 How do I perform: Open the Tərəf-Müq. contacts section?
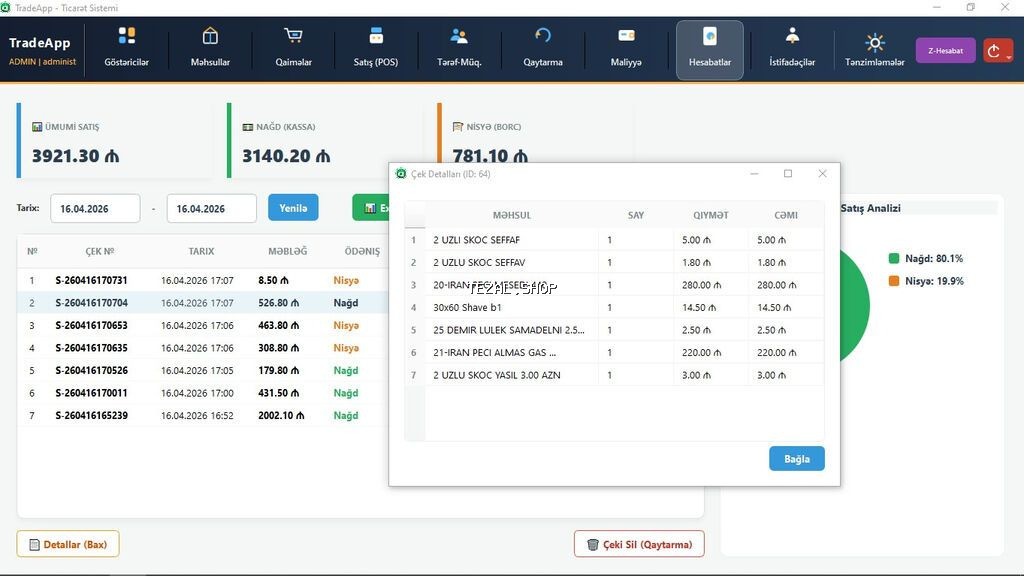(x=459, y=45)
